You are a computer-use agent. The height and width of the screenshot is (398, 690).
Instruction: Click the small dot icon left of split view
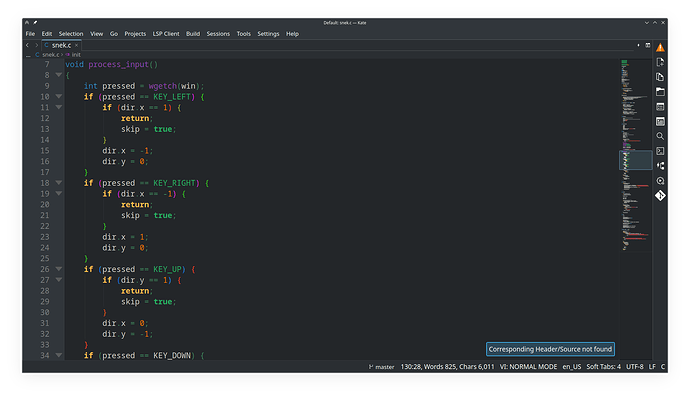(638, 45)
